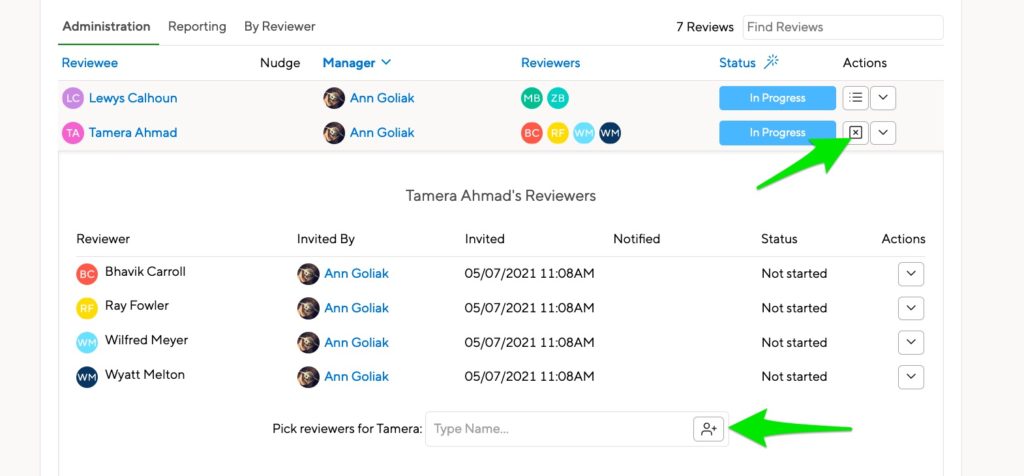Expand the actions menu for Ray Fowler
The image size is (1024, 476).
pos(911,308)
